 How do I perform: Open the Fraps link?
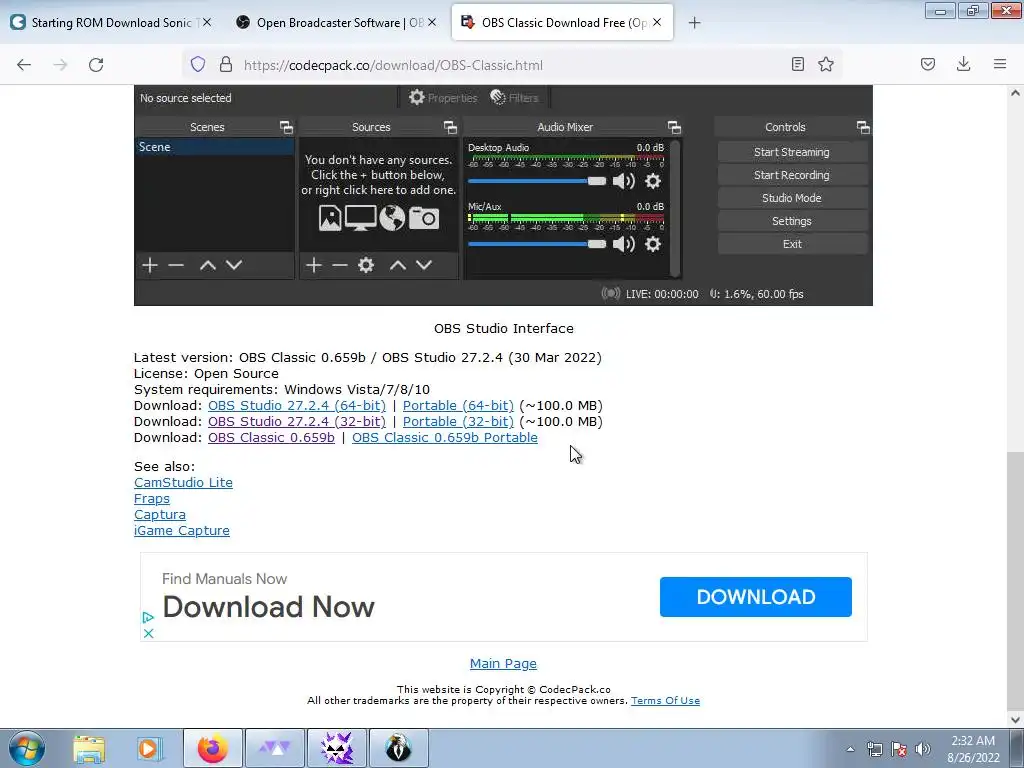click(x=152, y=499)
